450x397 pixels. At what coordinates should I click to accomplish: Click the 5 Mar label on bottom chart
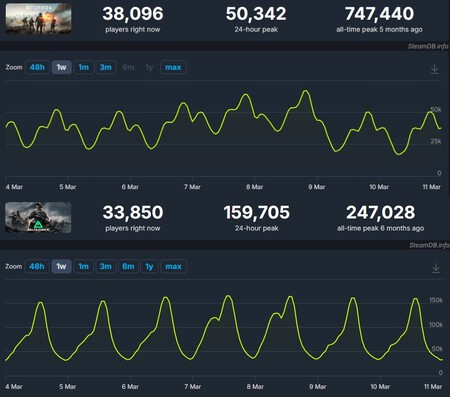pos(68,387)
